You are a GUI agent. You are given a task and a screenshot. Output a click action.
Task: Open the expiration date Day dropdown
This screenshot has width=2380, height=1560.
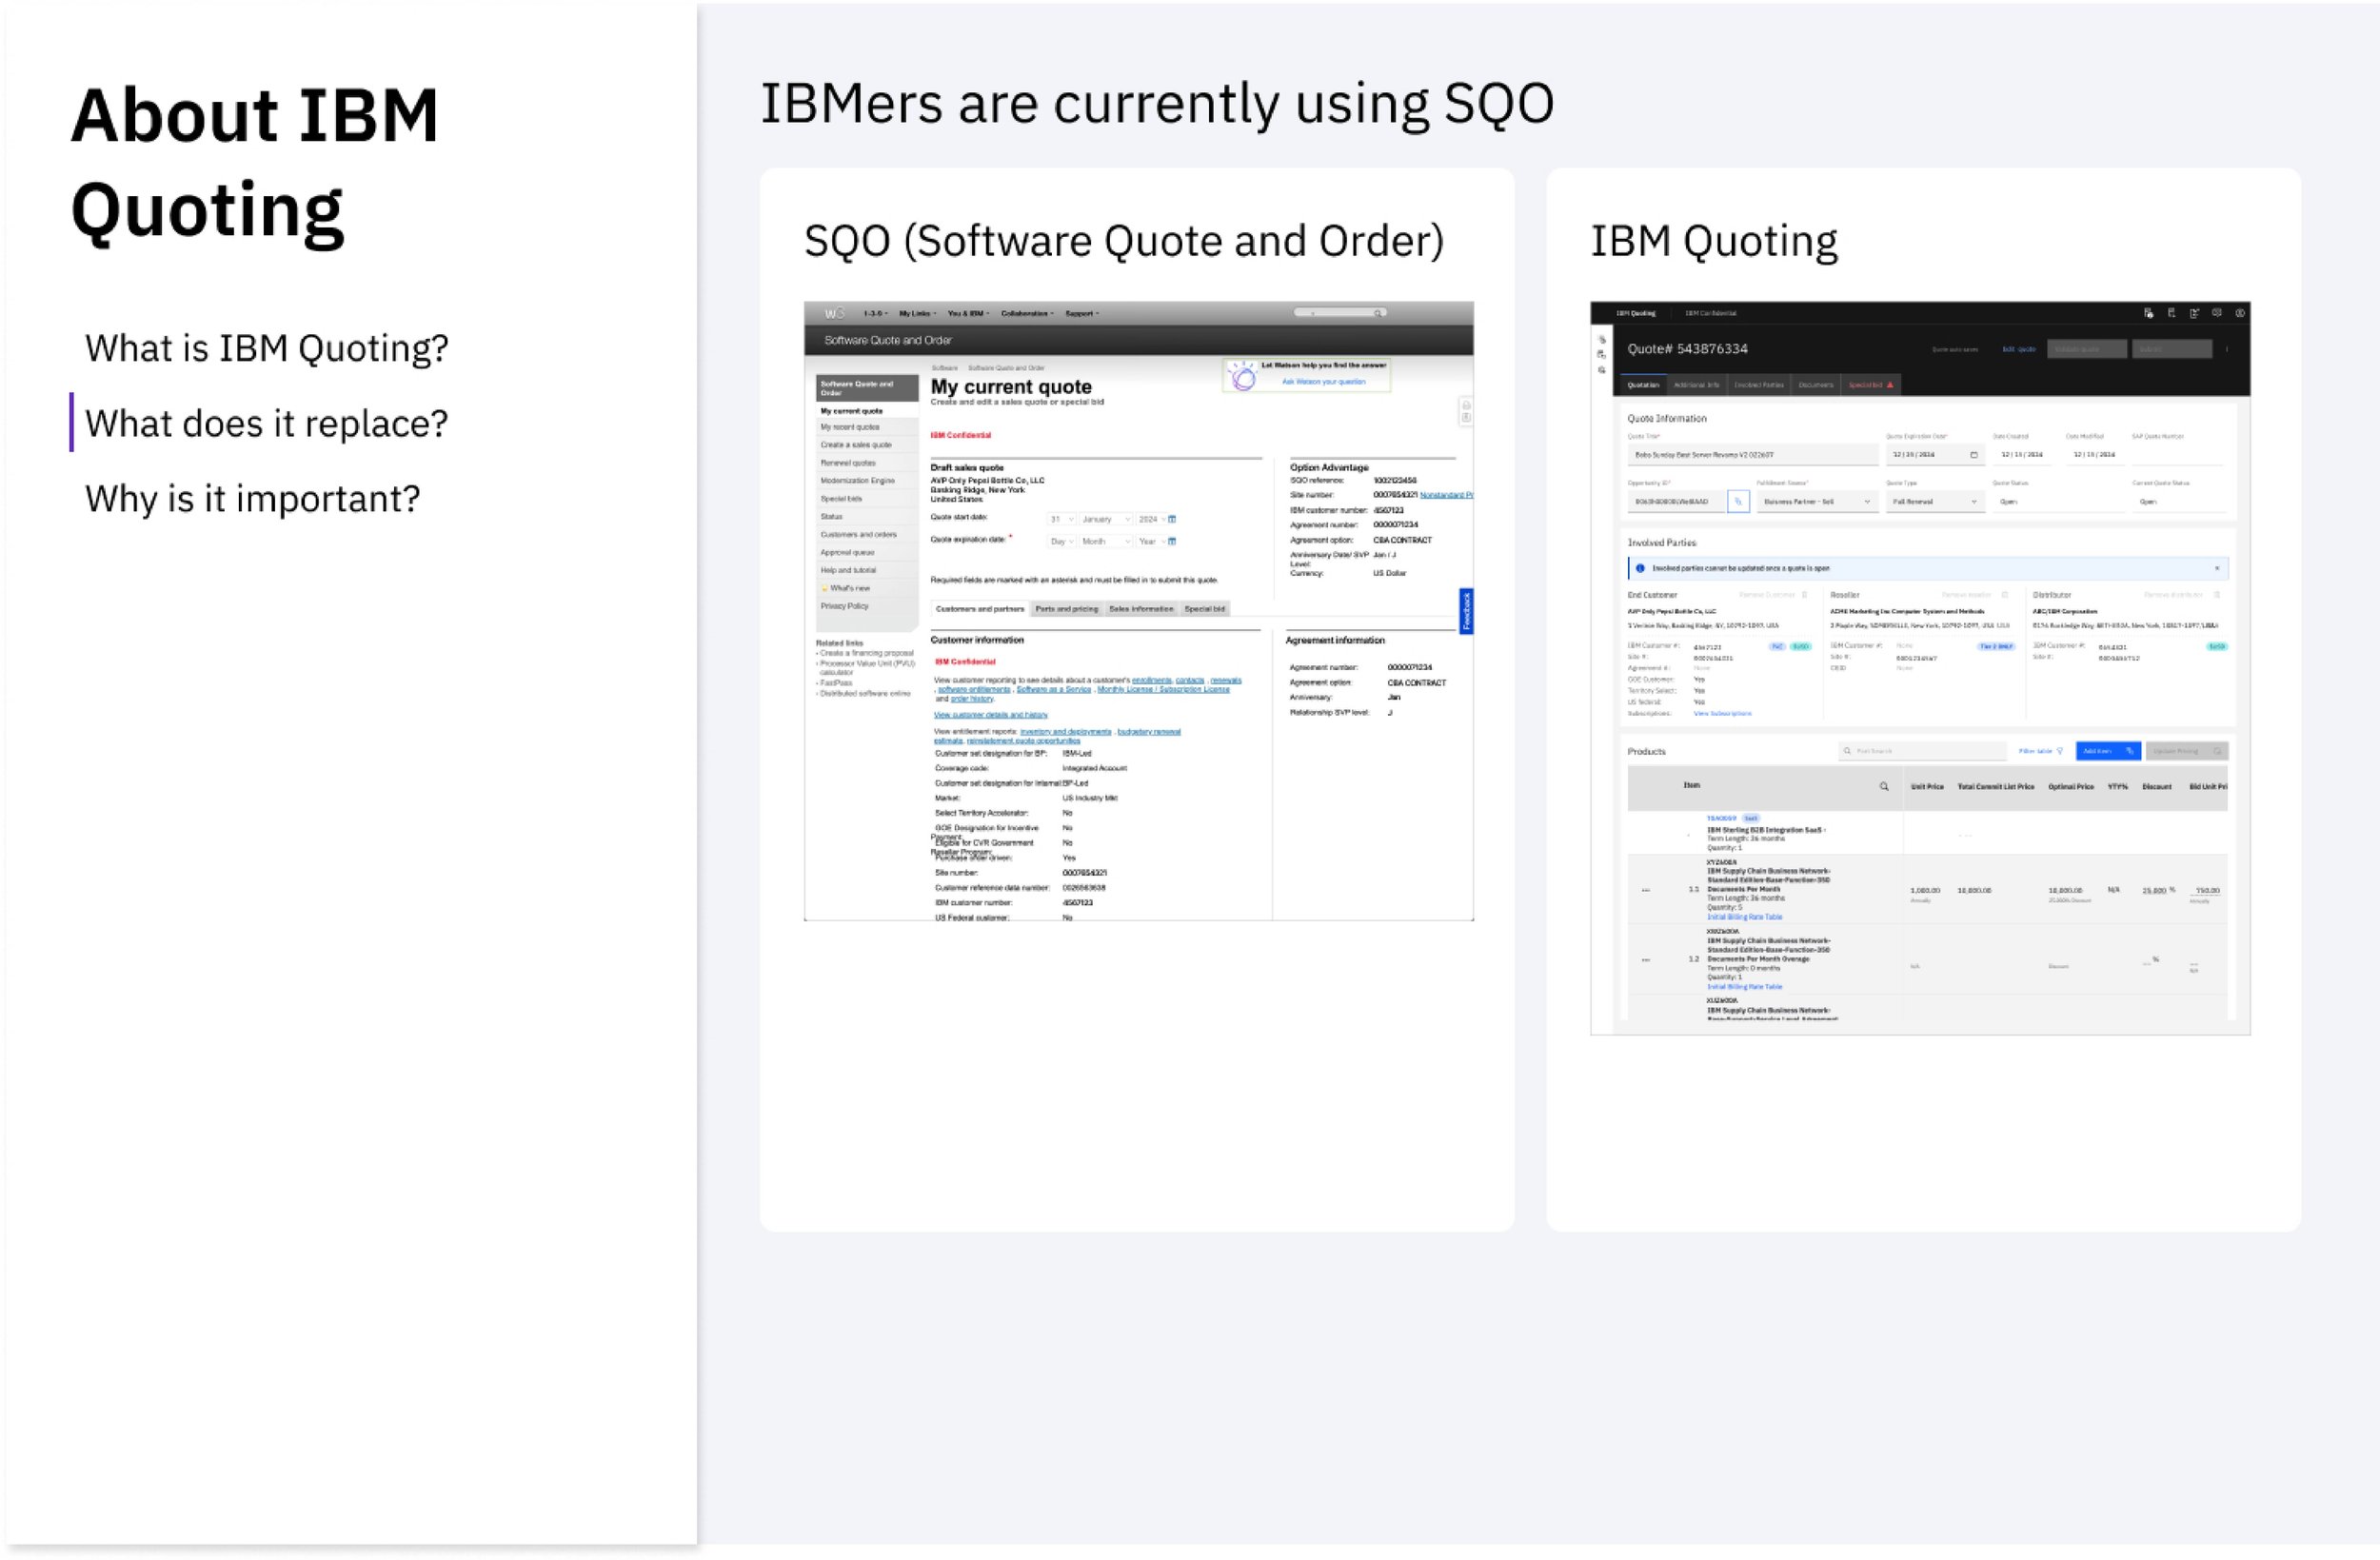coord(1061,541)
